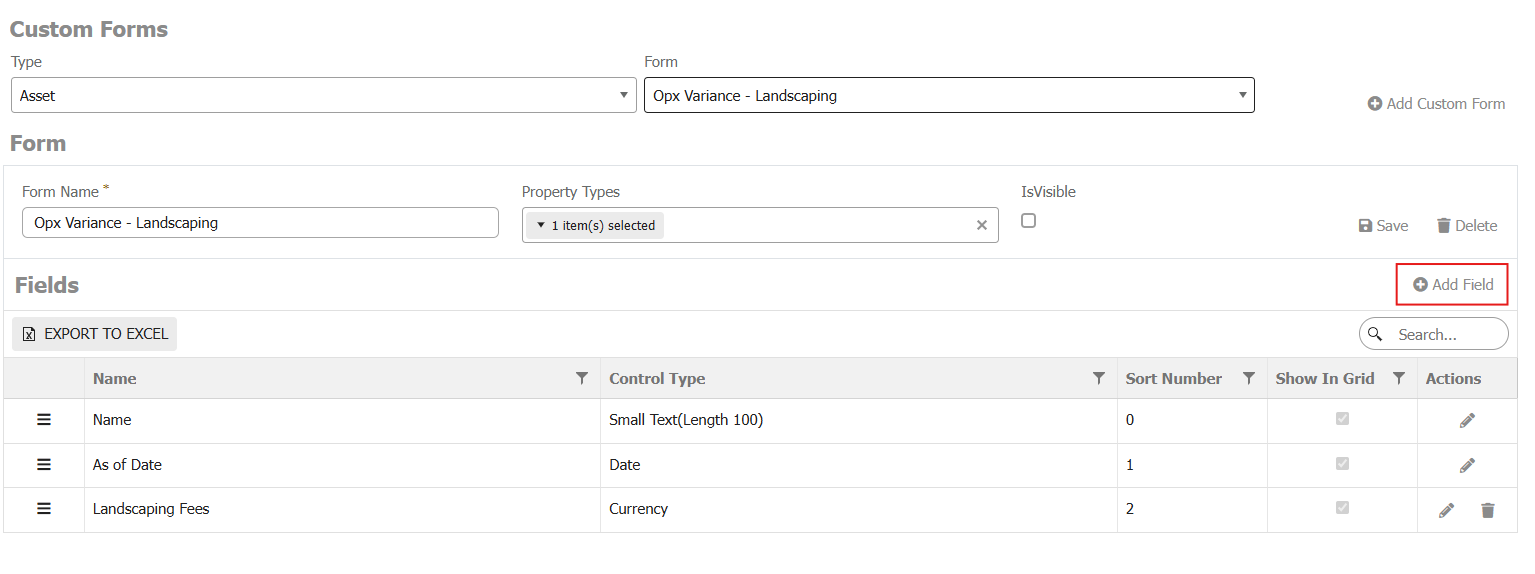Open the Type dropdown showing Asset
This screenshot has width=1535, height=574.
click(323, 96)
